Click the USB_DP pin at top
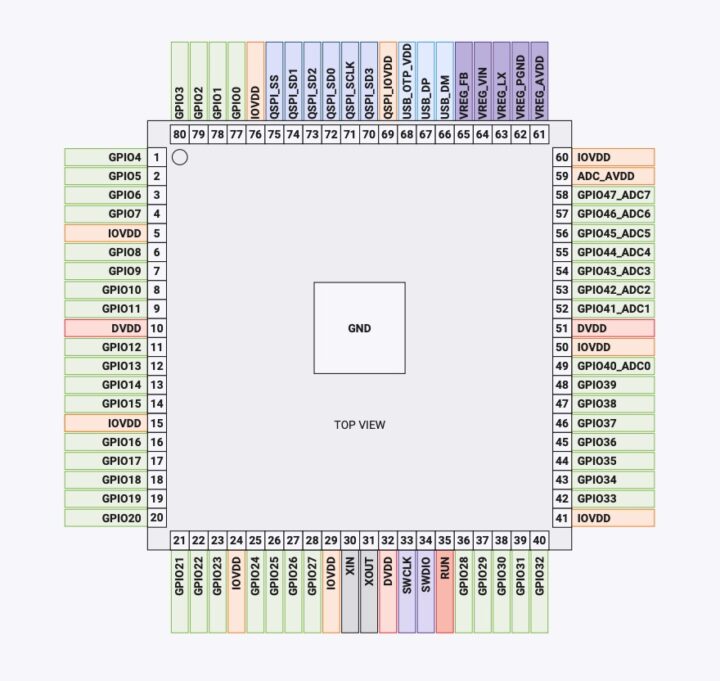The image size is (720, 681). pyautogui.click(x=426, y=82)
